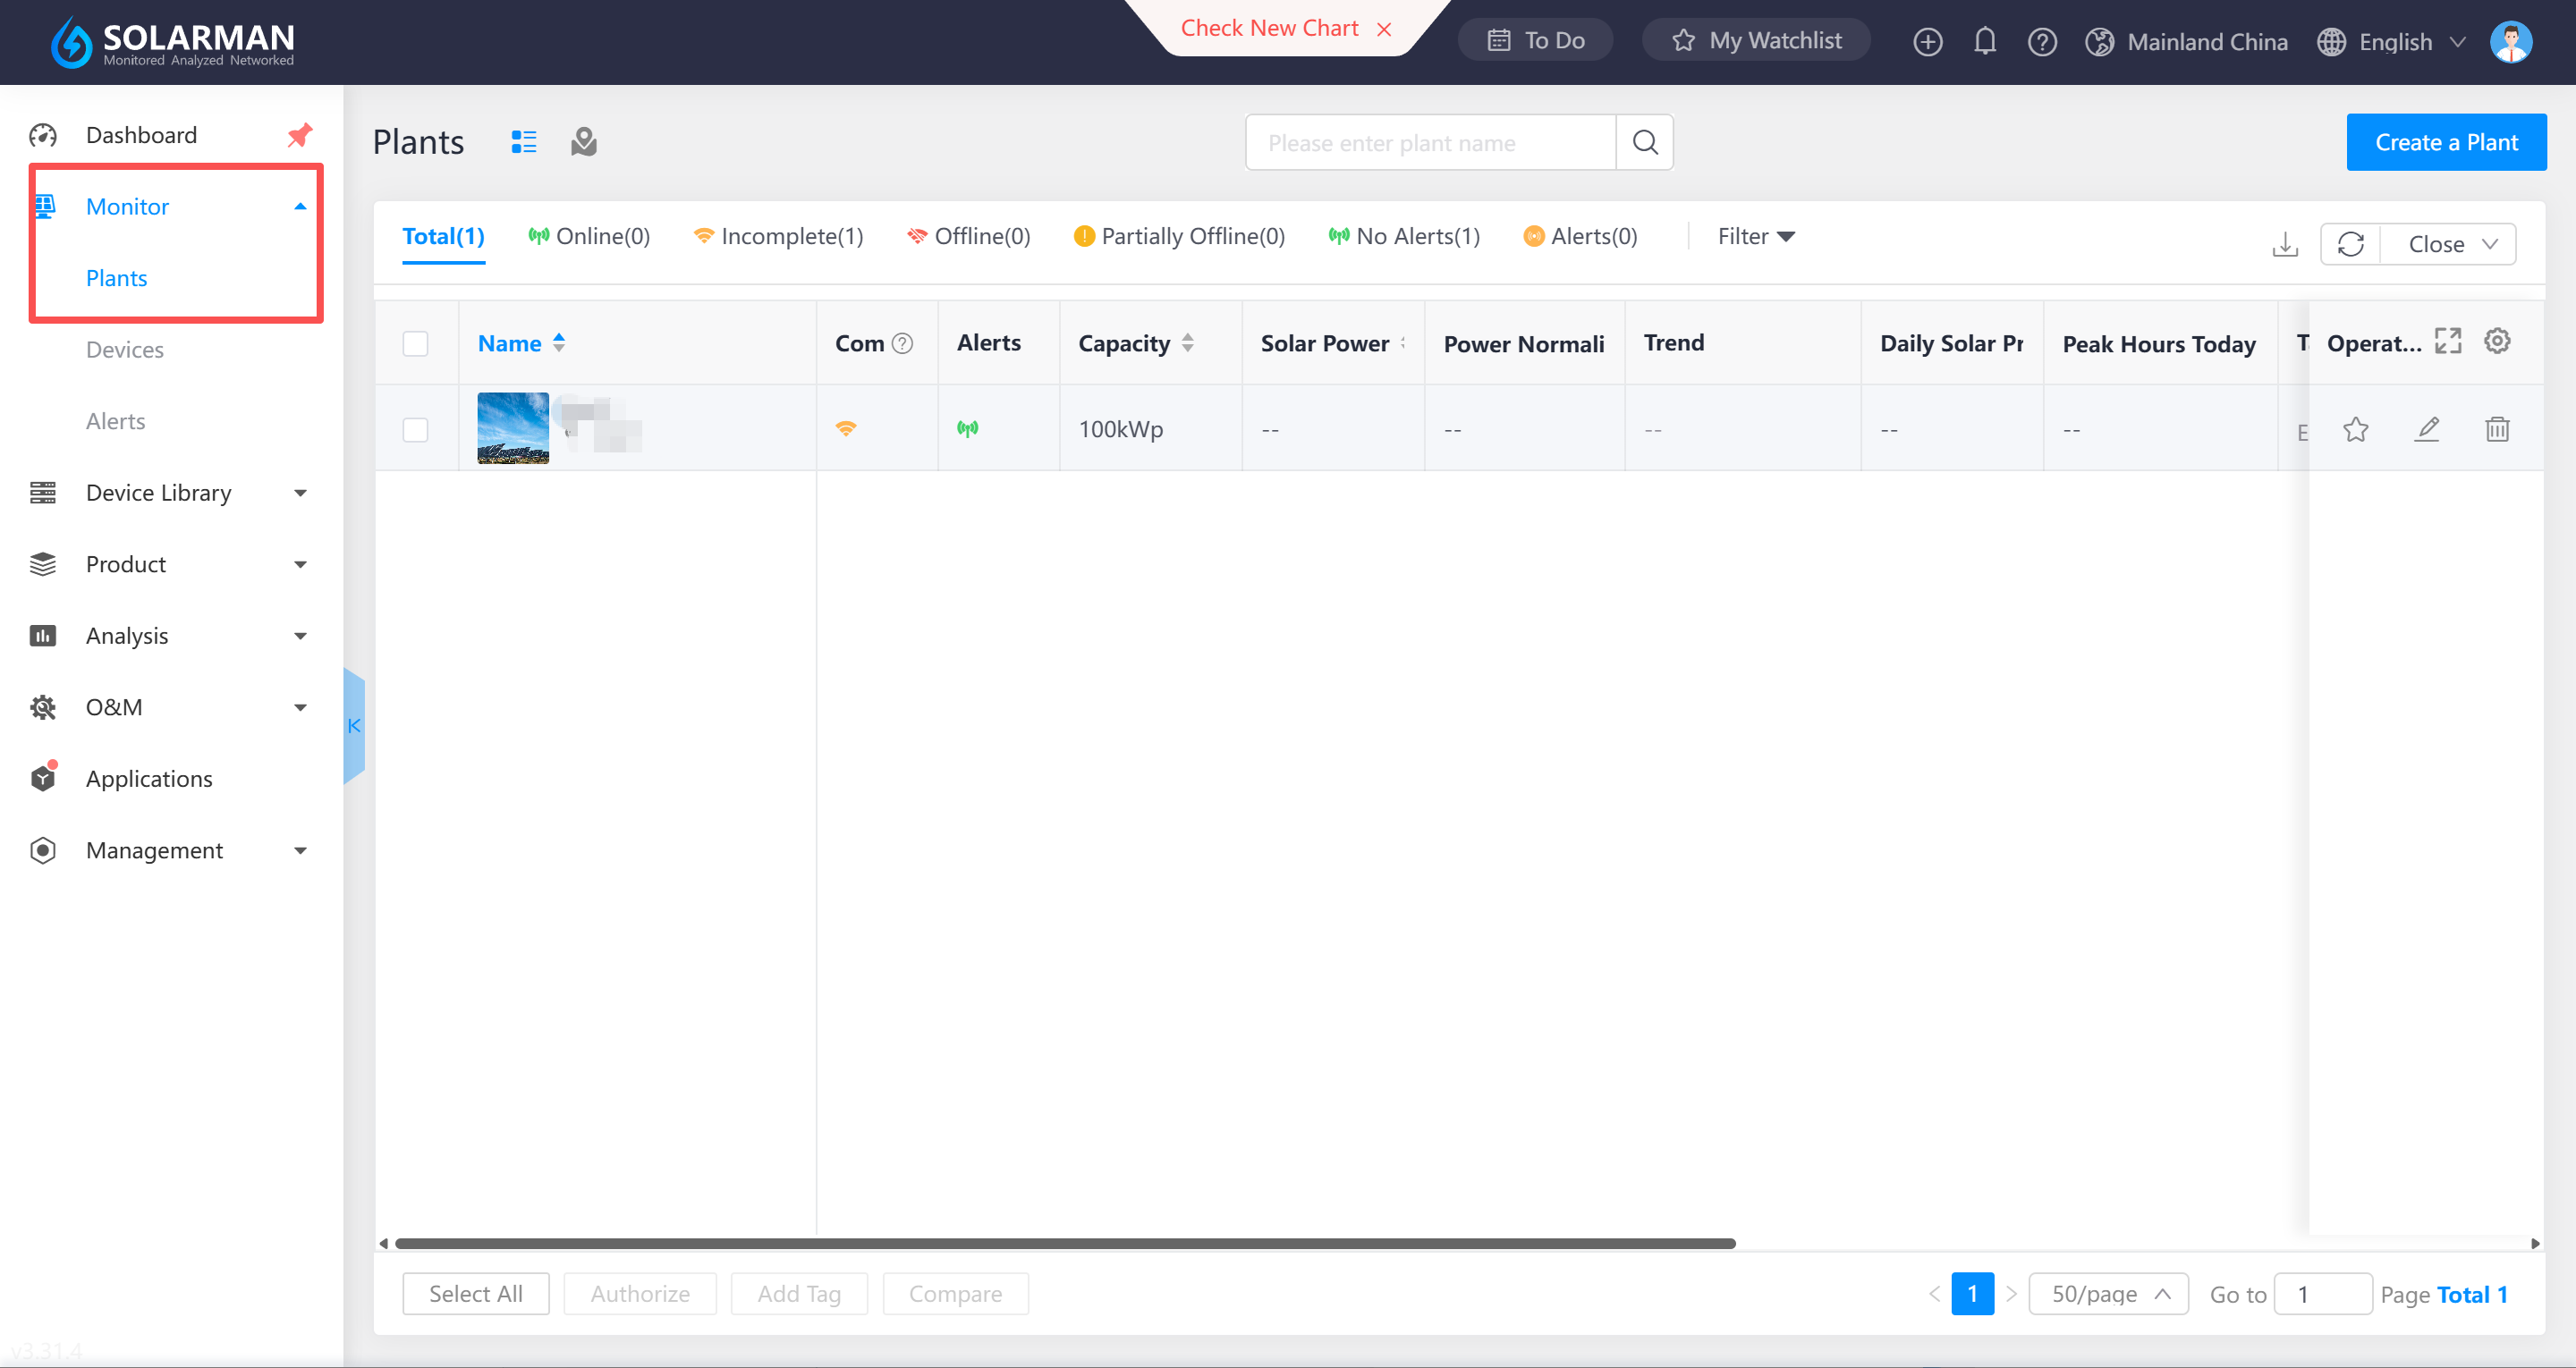
Task: Click the Create a Plant button
Action: pos(2445,142)
